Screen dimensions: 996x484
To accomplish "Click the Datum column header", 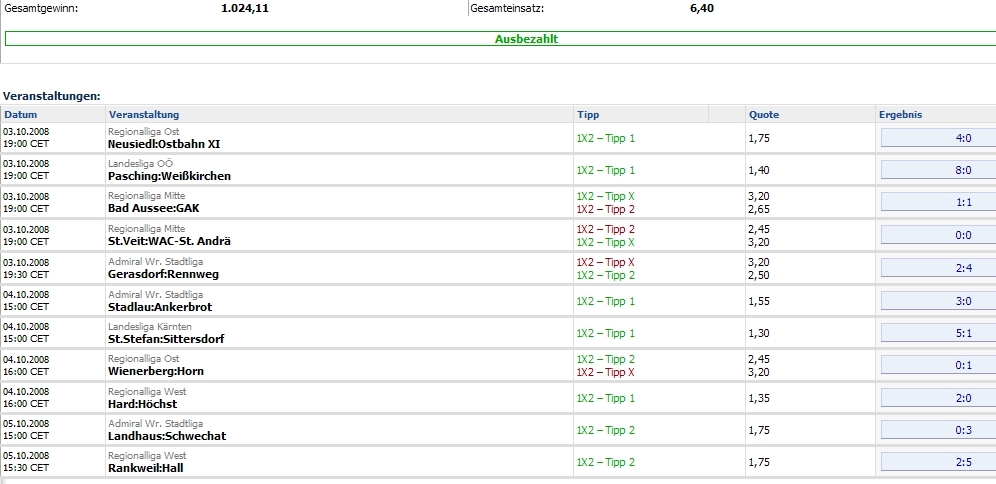I will [53, 114].
